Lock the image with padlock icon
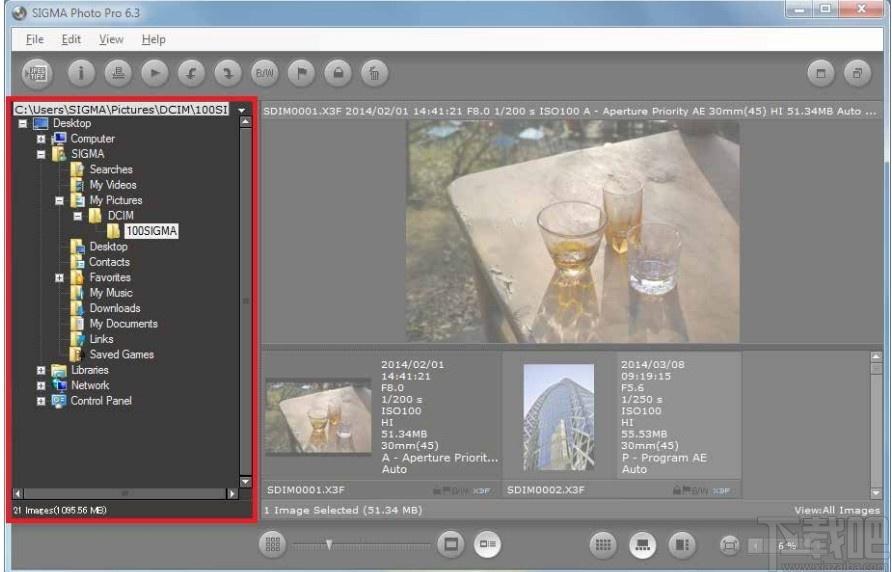 pos(338,73)
